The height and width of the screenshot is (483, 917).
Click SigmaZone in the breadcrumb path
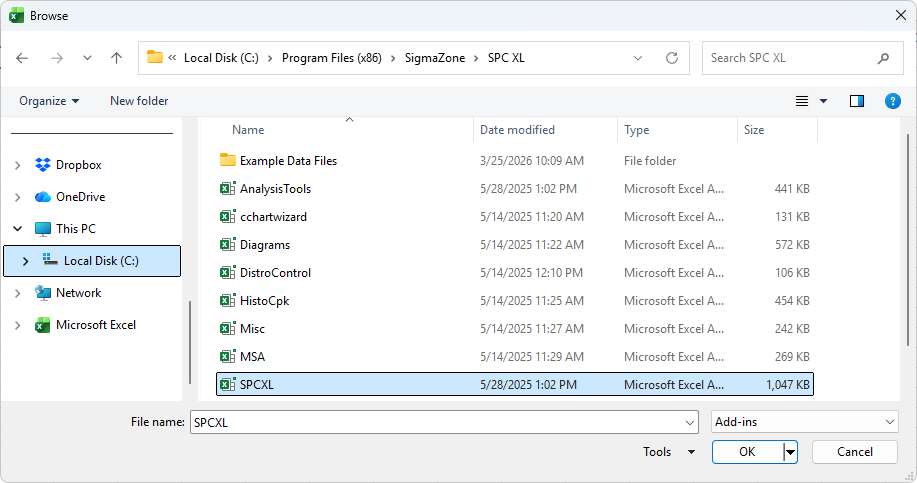pyautogui.click(x=435, y=58)
